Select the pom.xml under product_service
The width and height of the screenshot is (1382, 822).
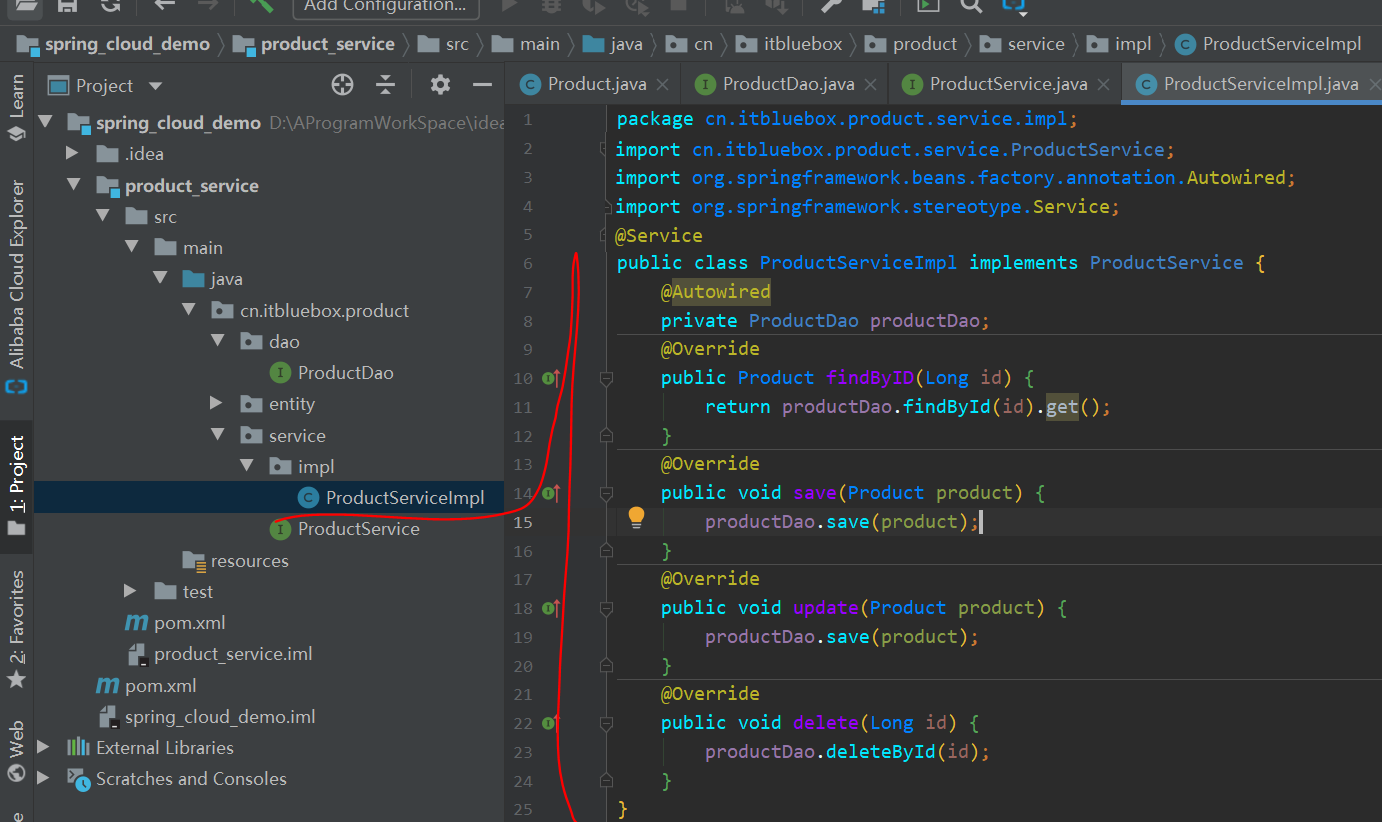174,623
